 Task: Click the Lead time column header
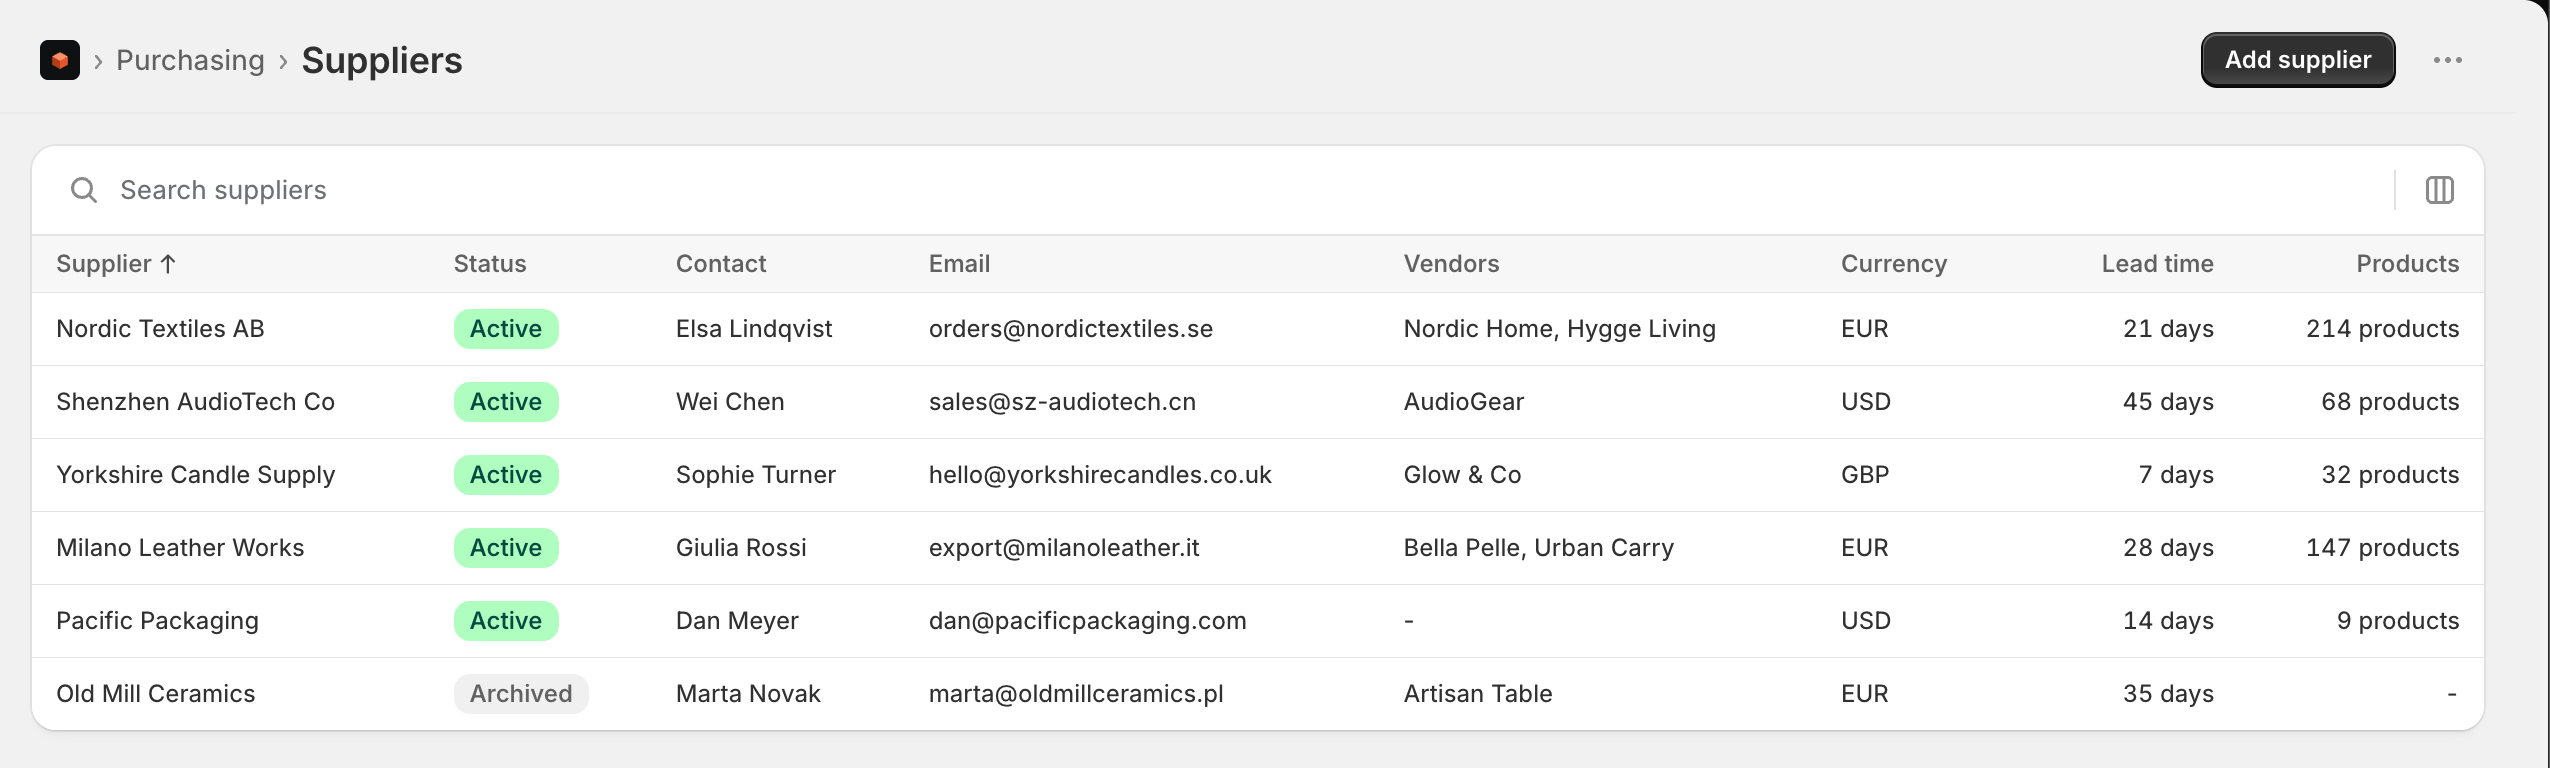pyautogui.click(x=2157, y=264)
